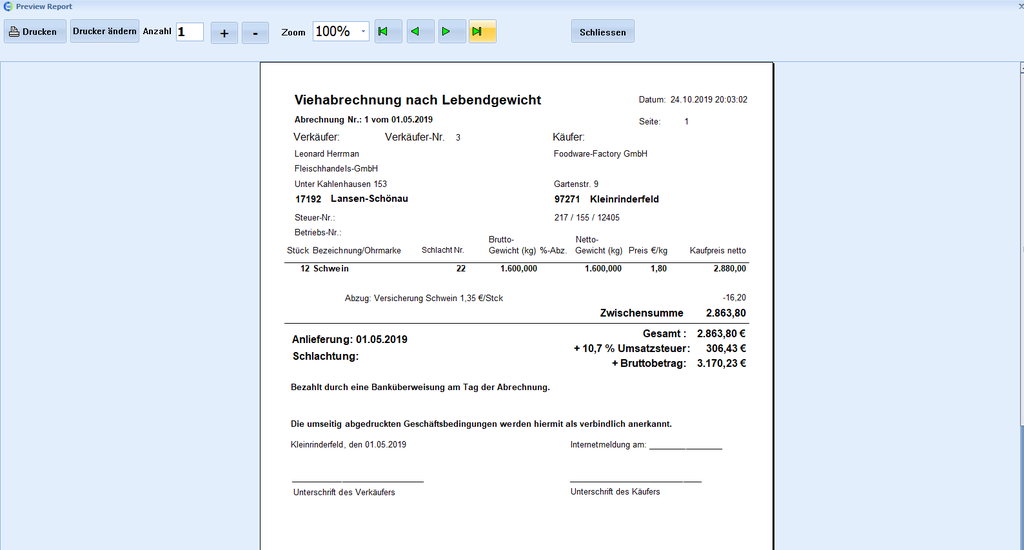Click the date 24.10.2019 20:03:02

(x=709, y=100)
